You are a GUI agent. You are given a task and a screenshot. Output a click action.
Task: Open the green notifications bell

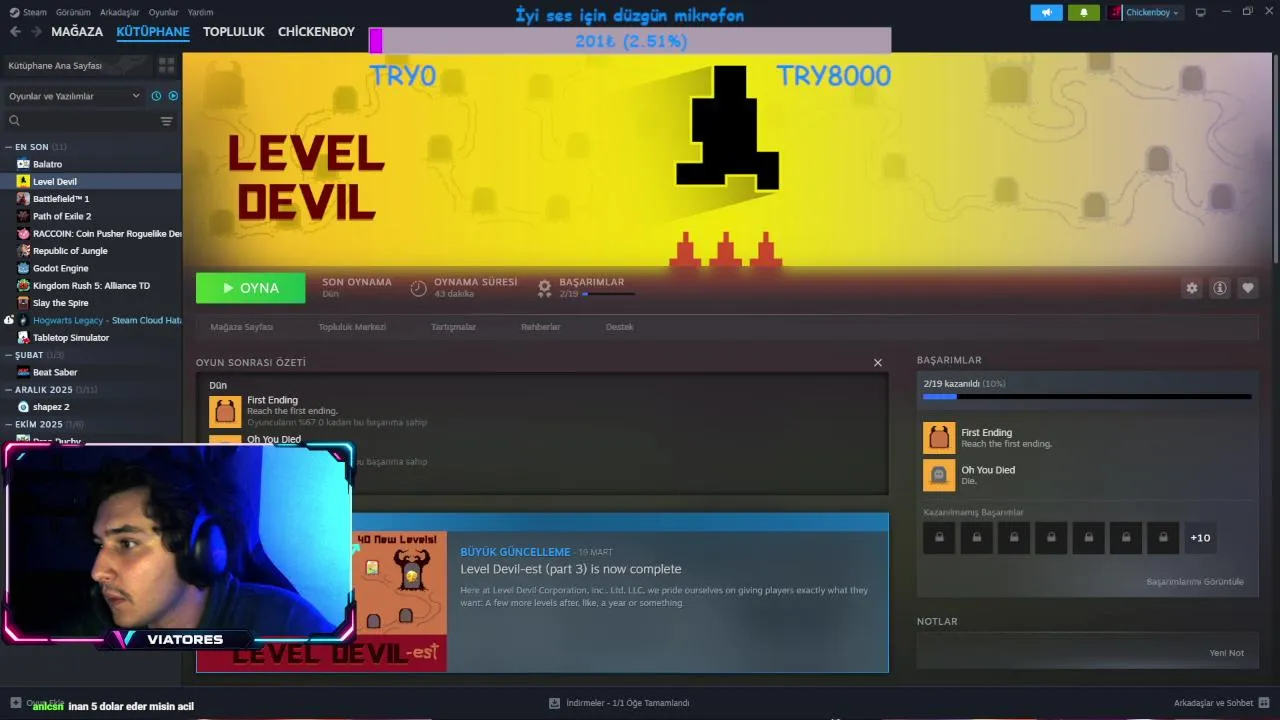[1084, 12]
